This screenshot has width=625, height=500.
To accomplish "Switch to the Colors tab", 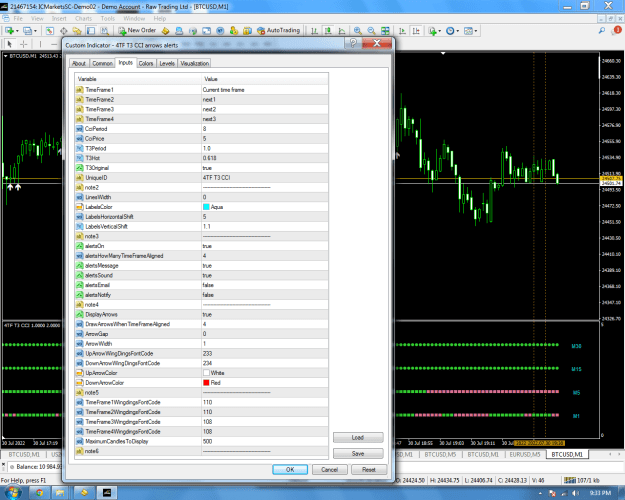I will pyautogui.click(x=146, y=63).
